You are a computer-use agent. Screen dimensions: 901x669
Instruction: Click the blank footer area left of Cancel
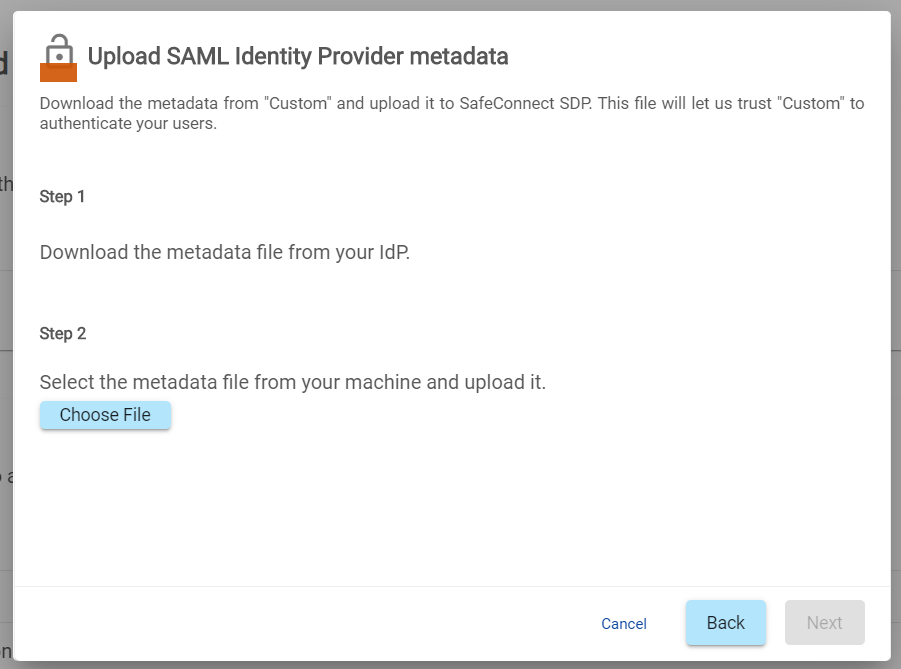point(300,624)
